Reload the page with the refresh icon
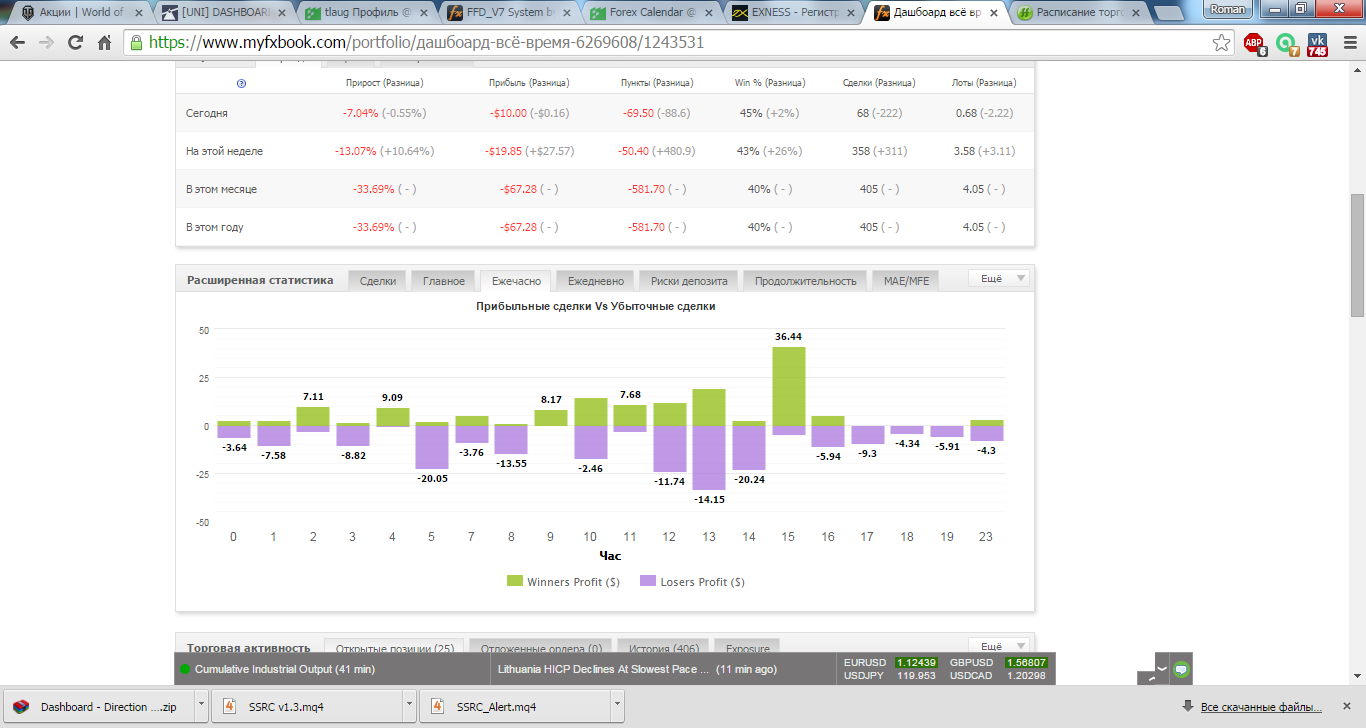The image size is (1366, 728). [x=75, y=43]
